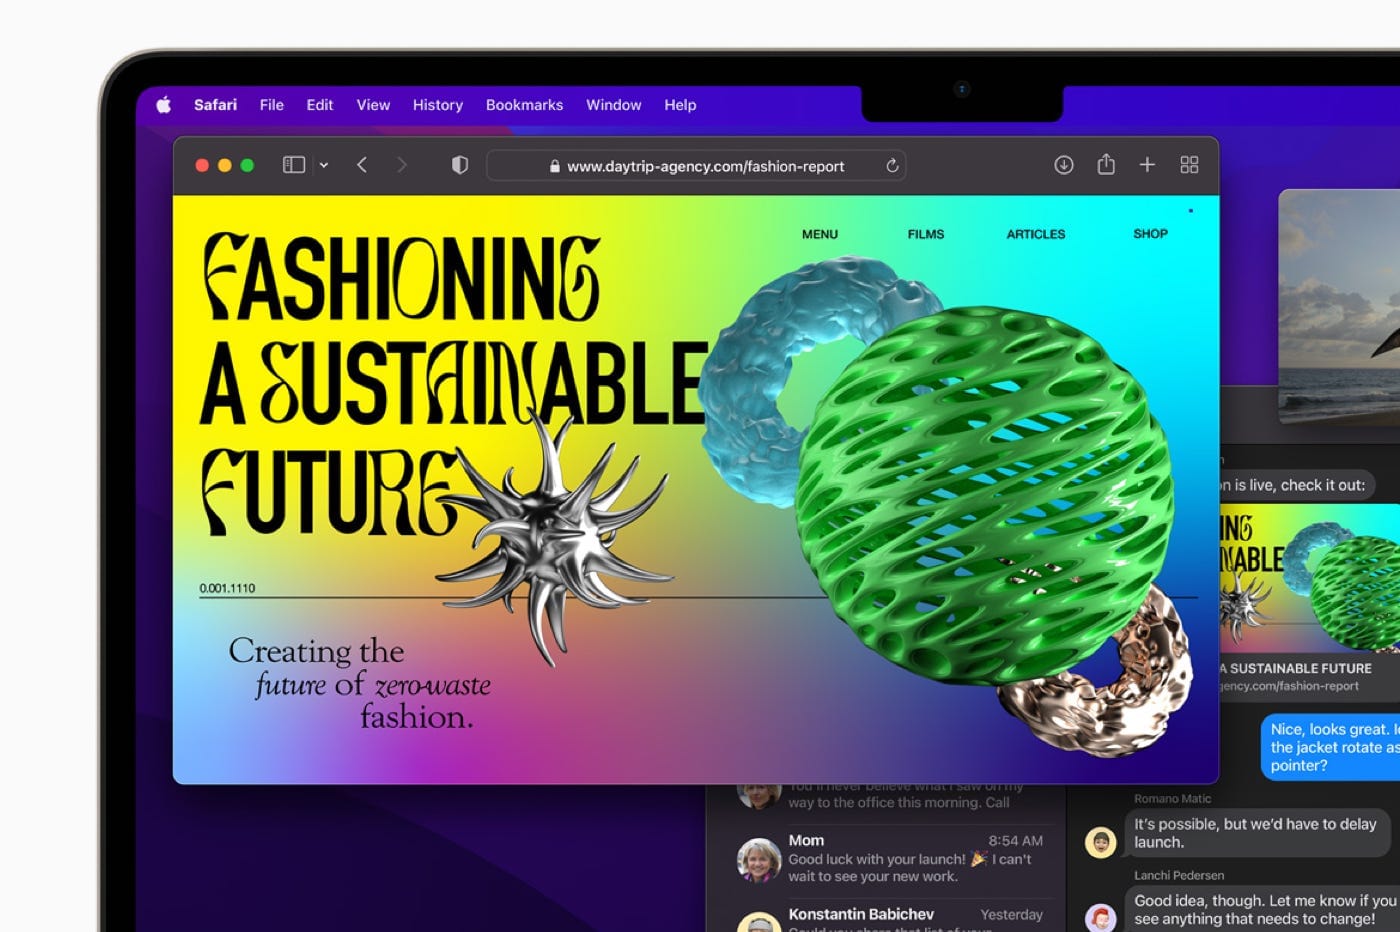Screen dimensions: 1400x932
Task: Open the Help menu
Action: click(680, 105)
